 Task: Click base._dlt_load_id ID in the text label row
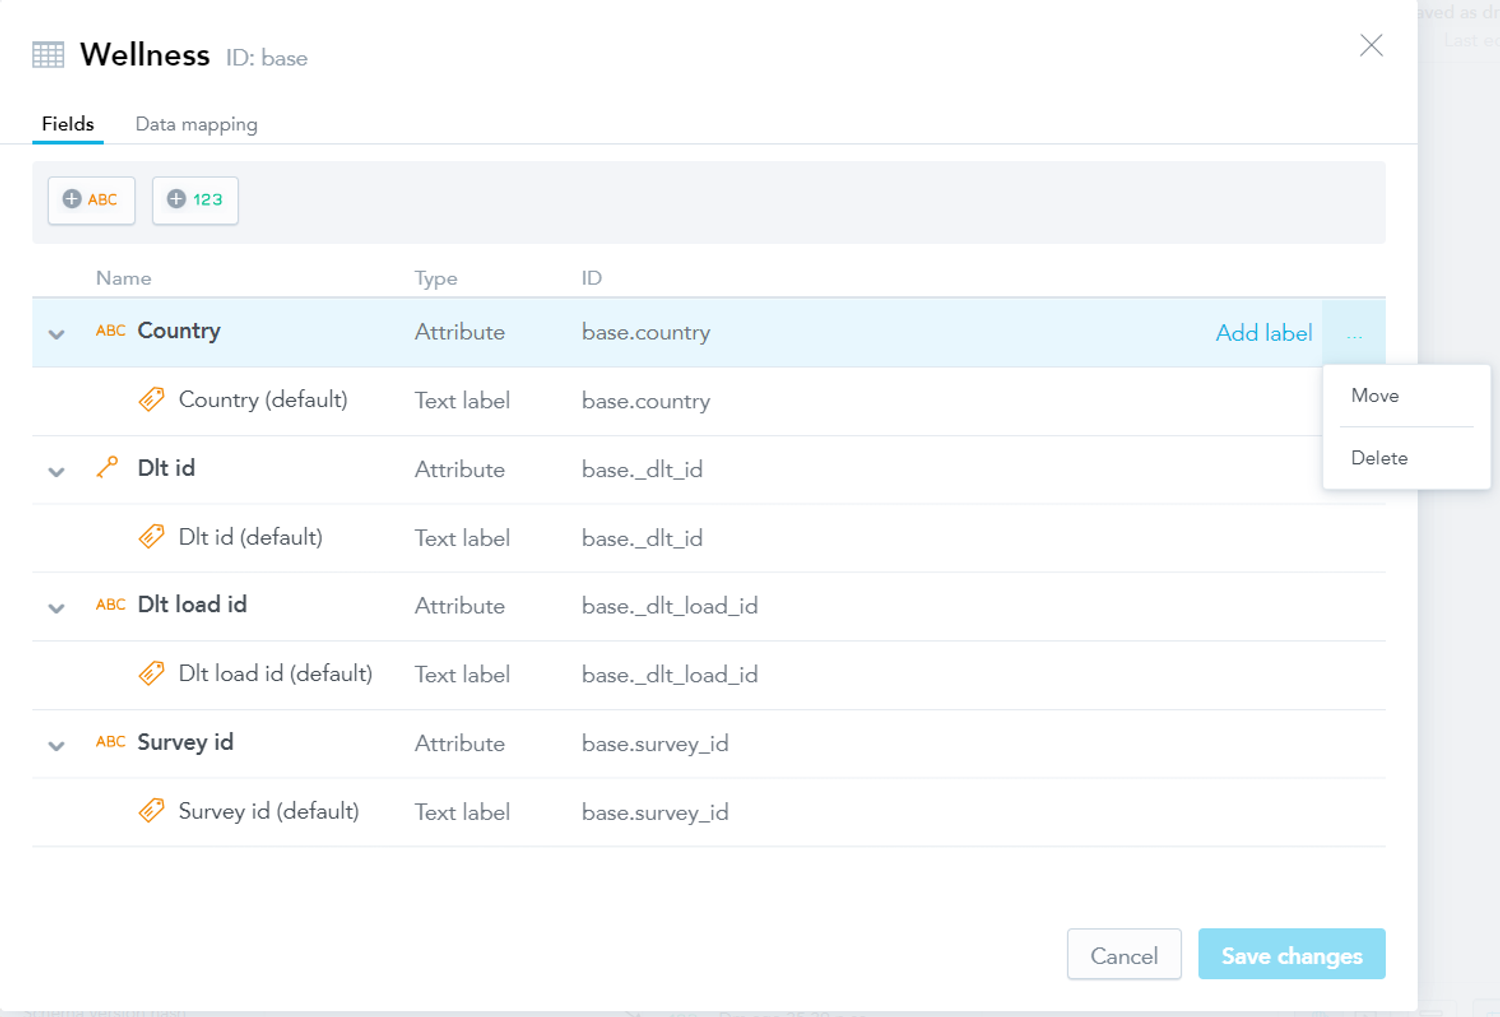point(670,675)
